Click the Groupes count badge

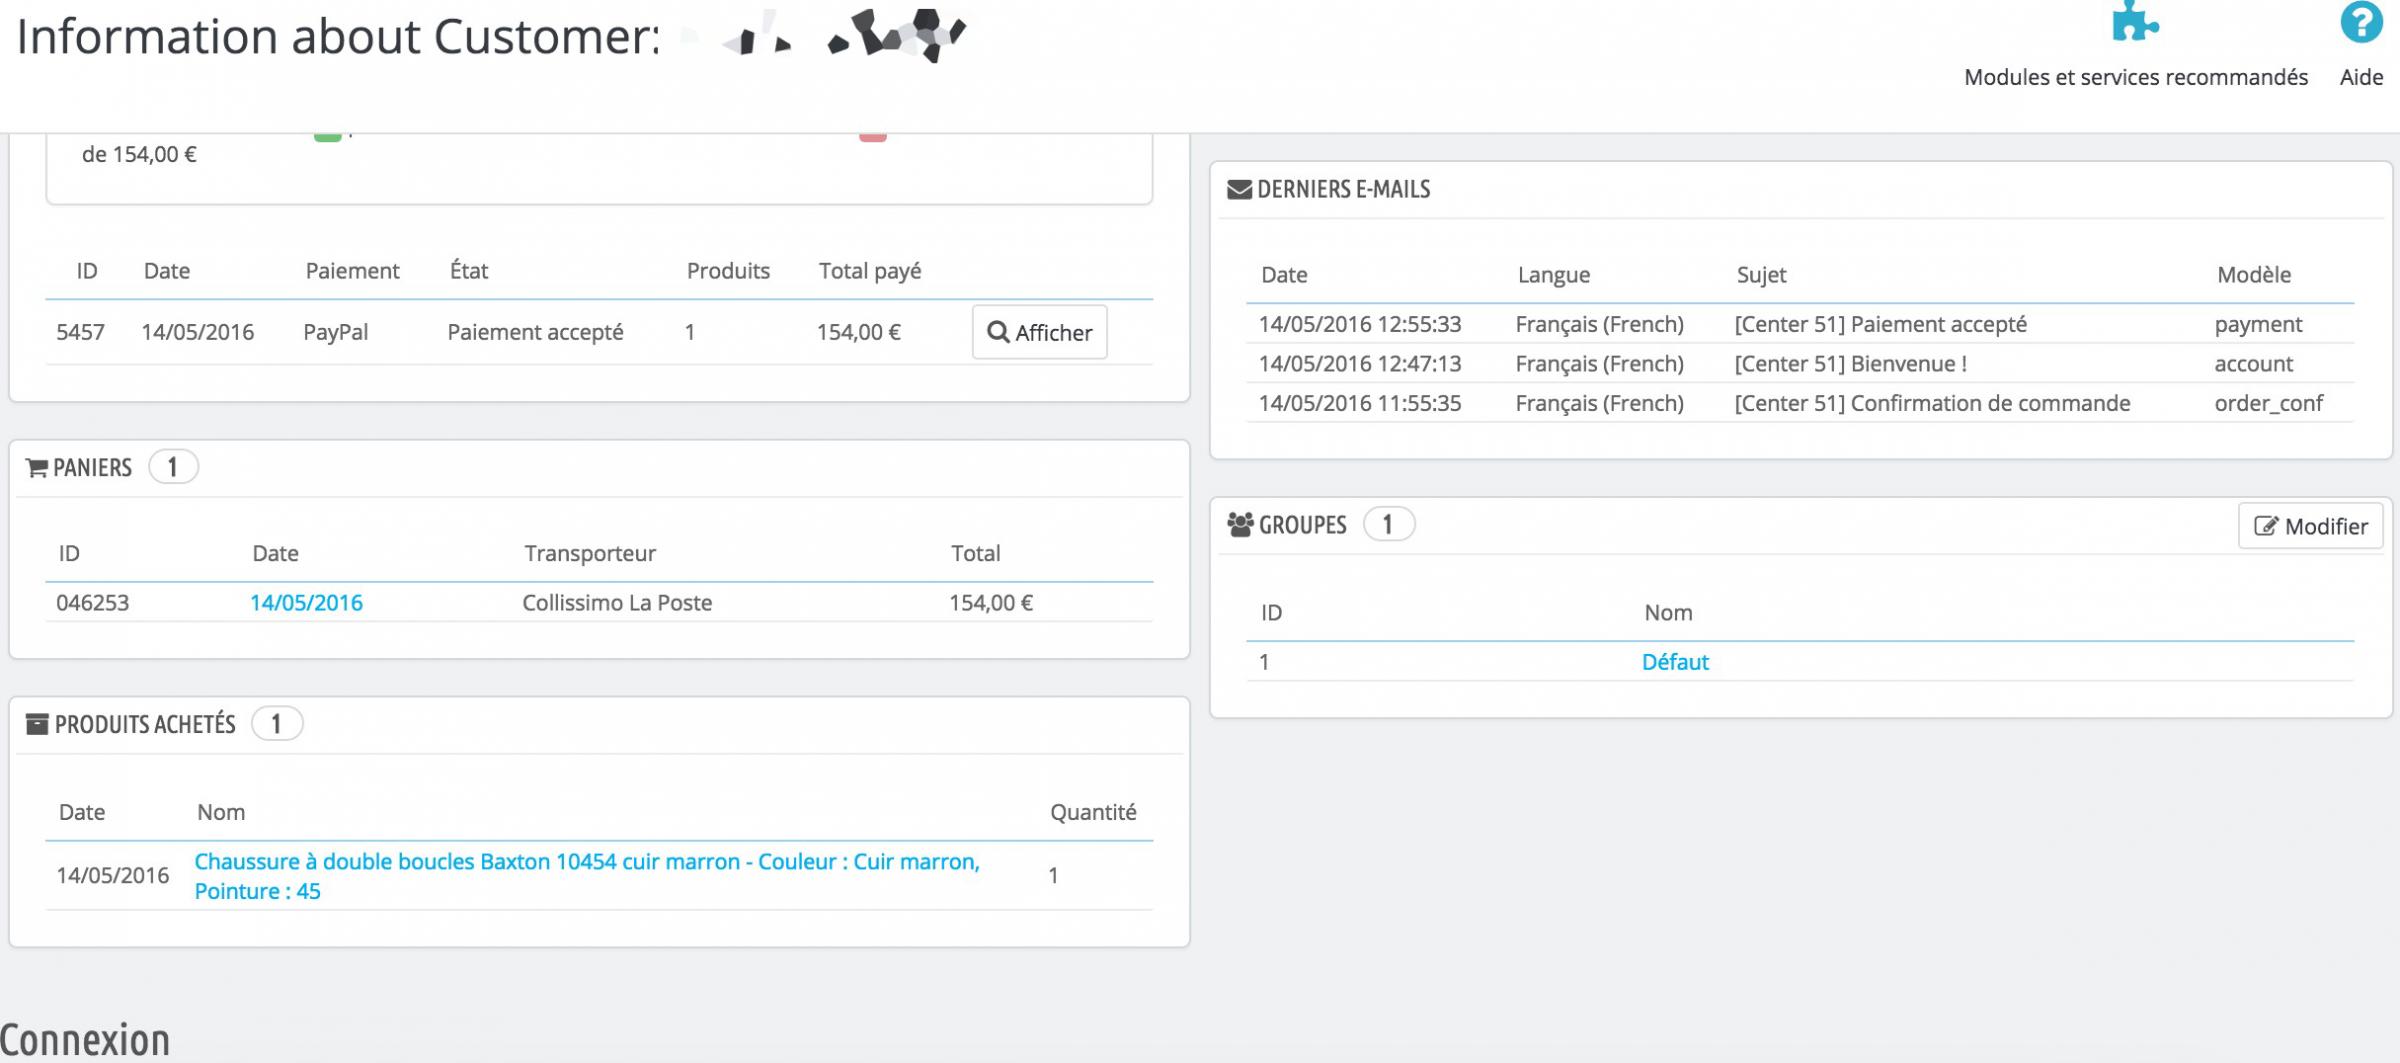point(1387,525)
